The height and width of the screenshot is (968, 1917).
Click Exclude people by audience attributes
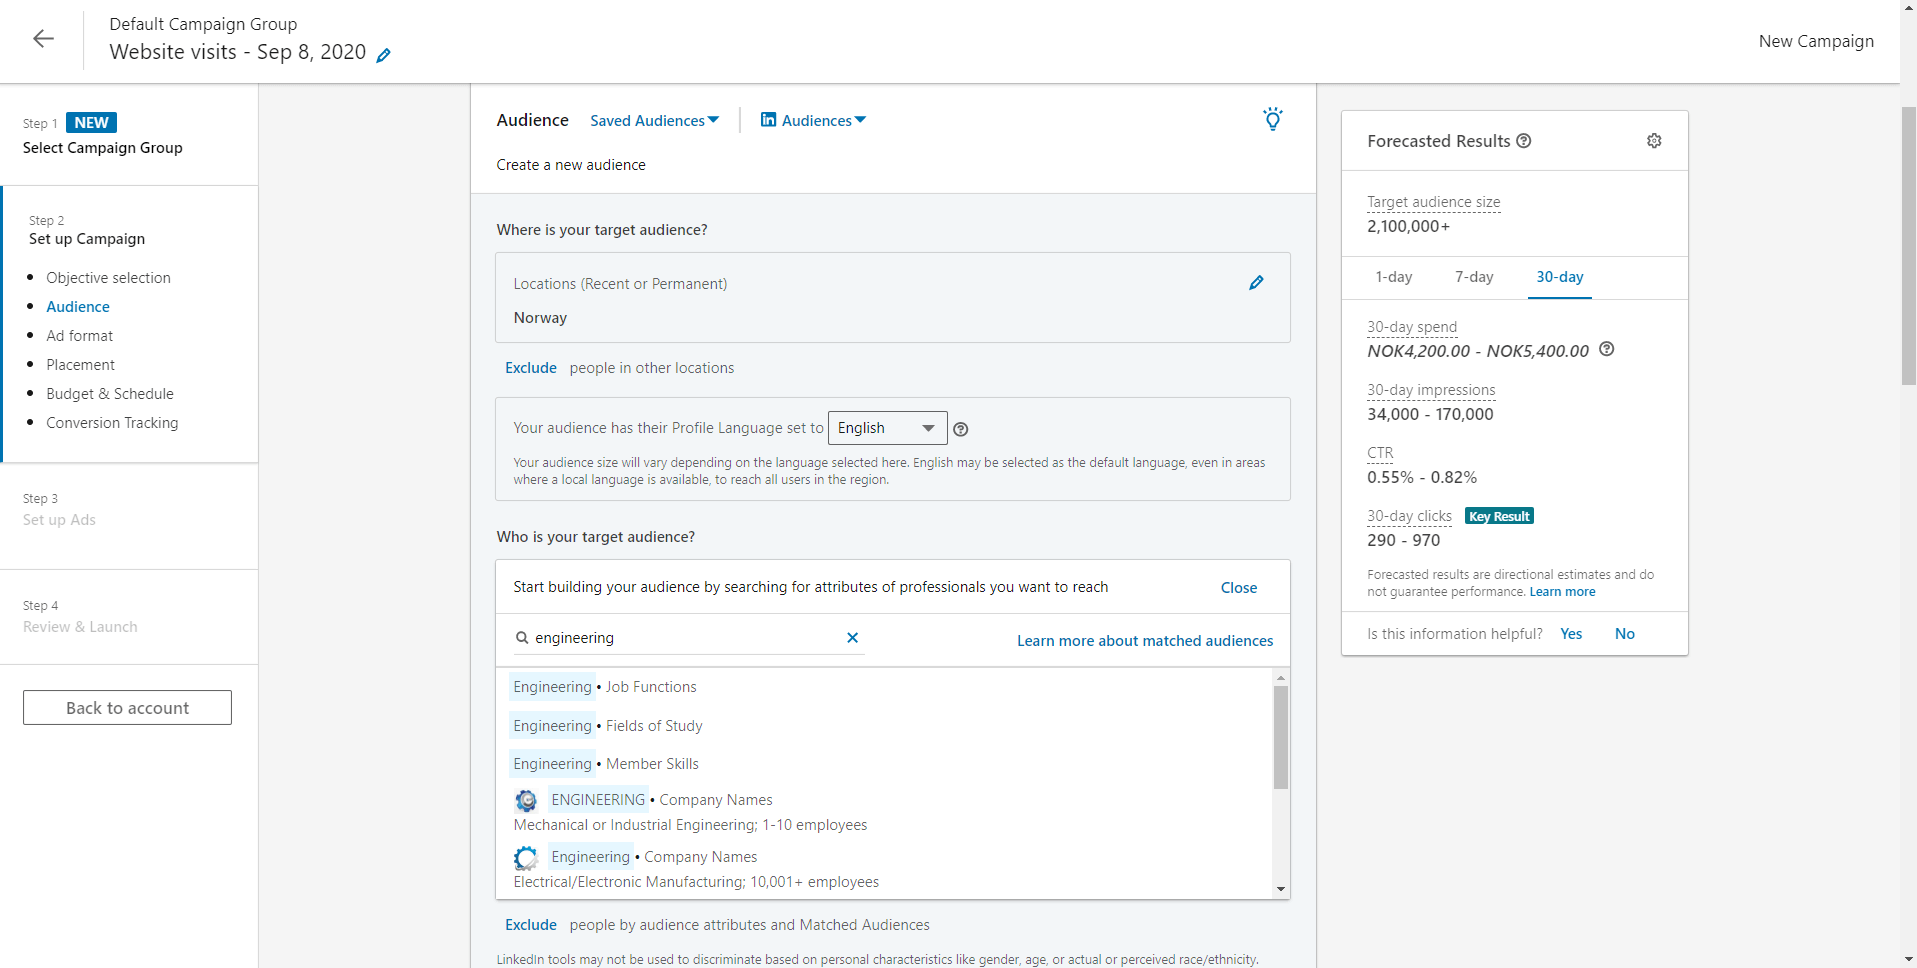click(531, 925)
